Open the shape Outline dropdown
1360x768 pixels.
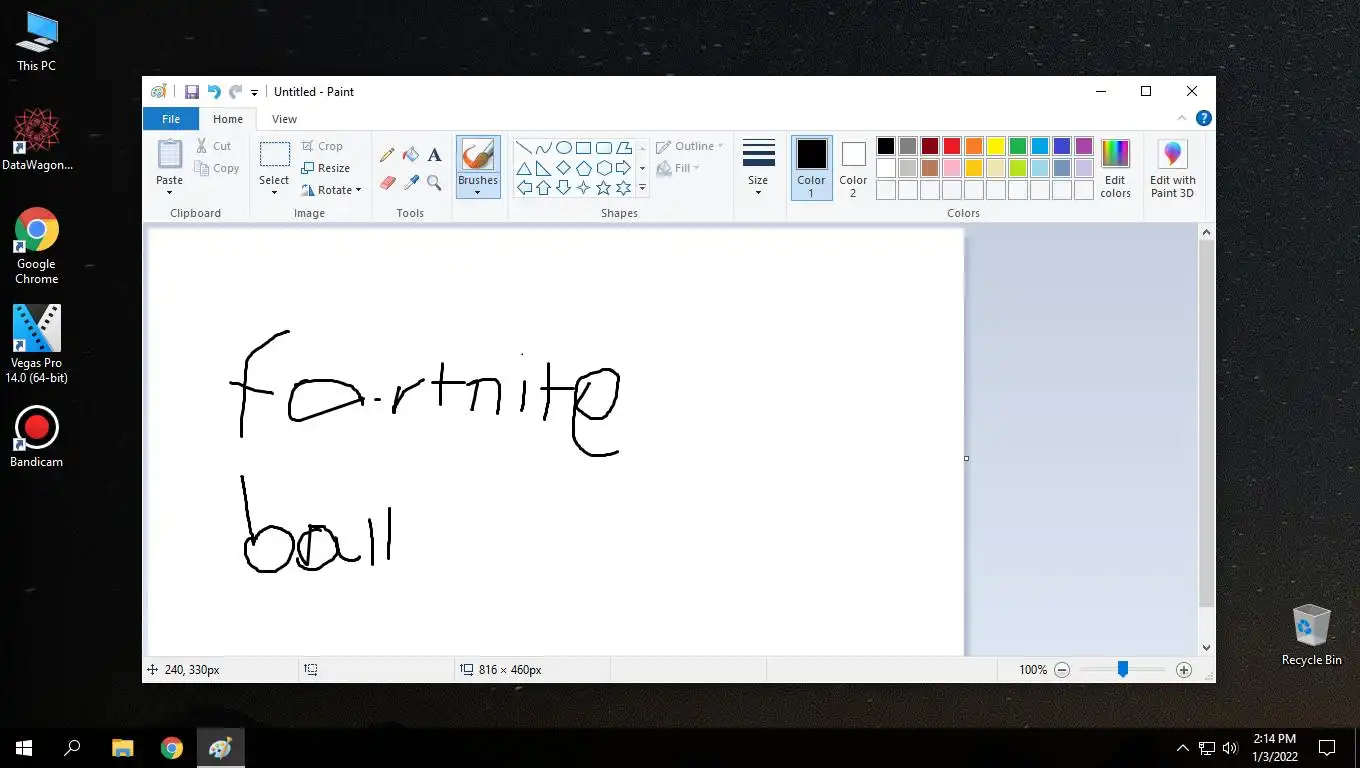[689, 146]
